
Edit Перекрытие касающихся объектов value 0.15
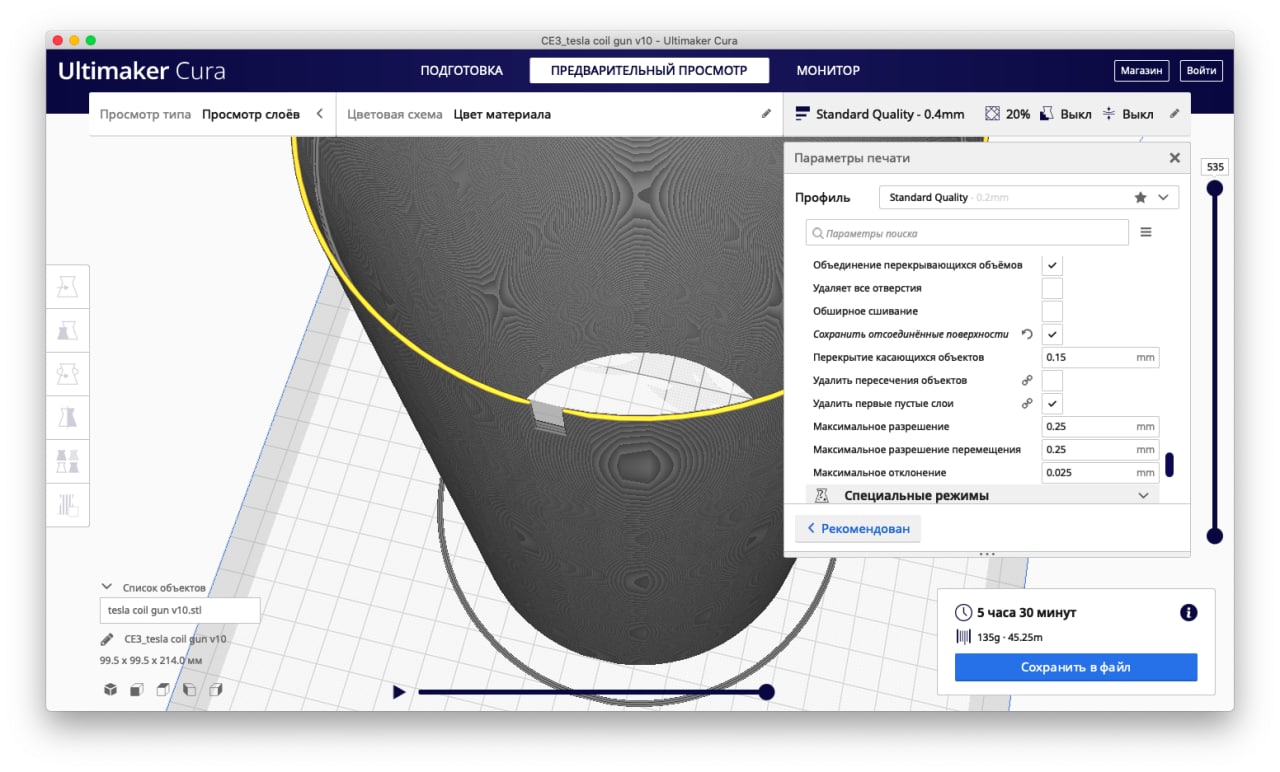point(1100,357)
